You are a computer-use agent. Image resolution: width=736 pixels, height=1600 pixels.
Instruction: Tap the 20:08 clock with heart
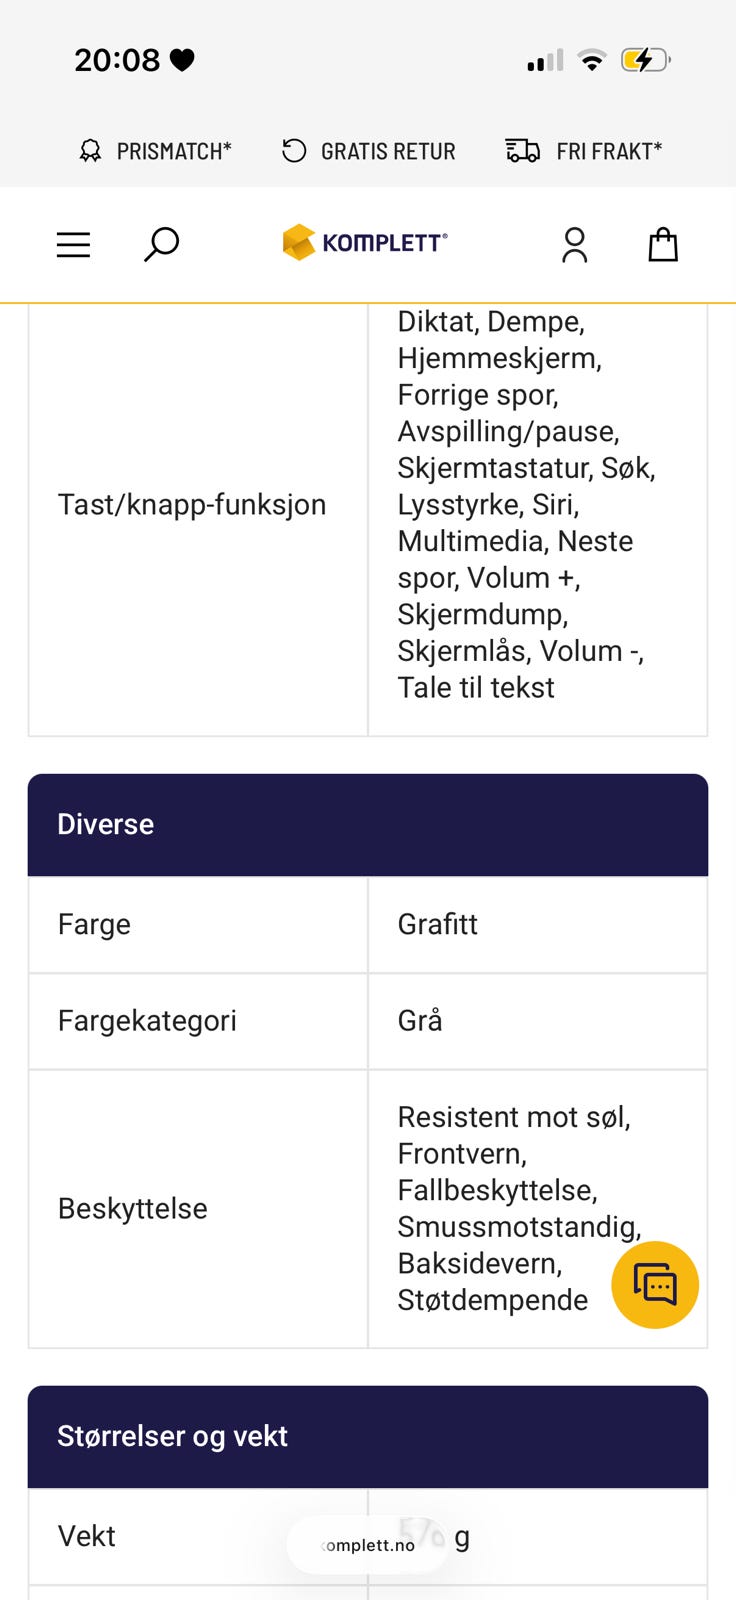click(135, 60)
